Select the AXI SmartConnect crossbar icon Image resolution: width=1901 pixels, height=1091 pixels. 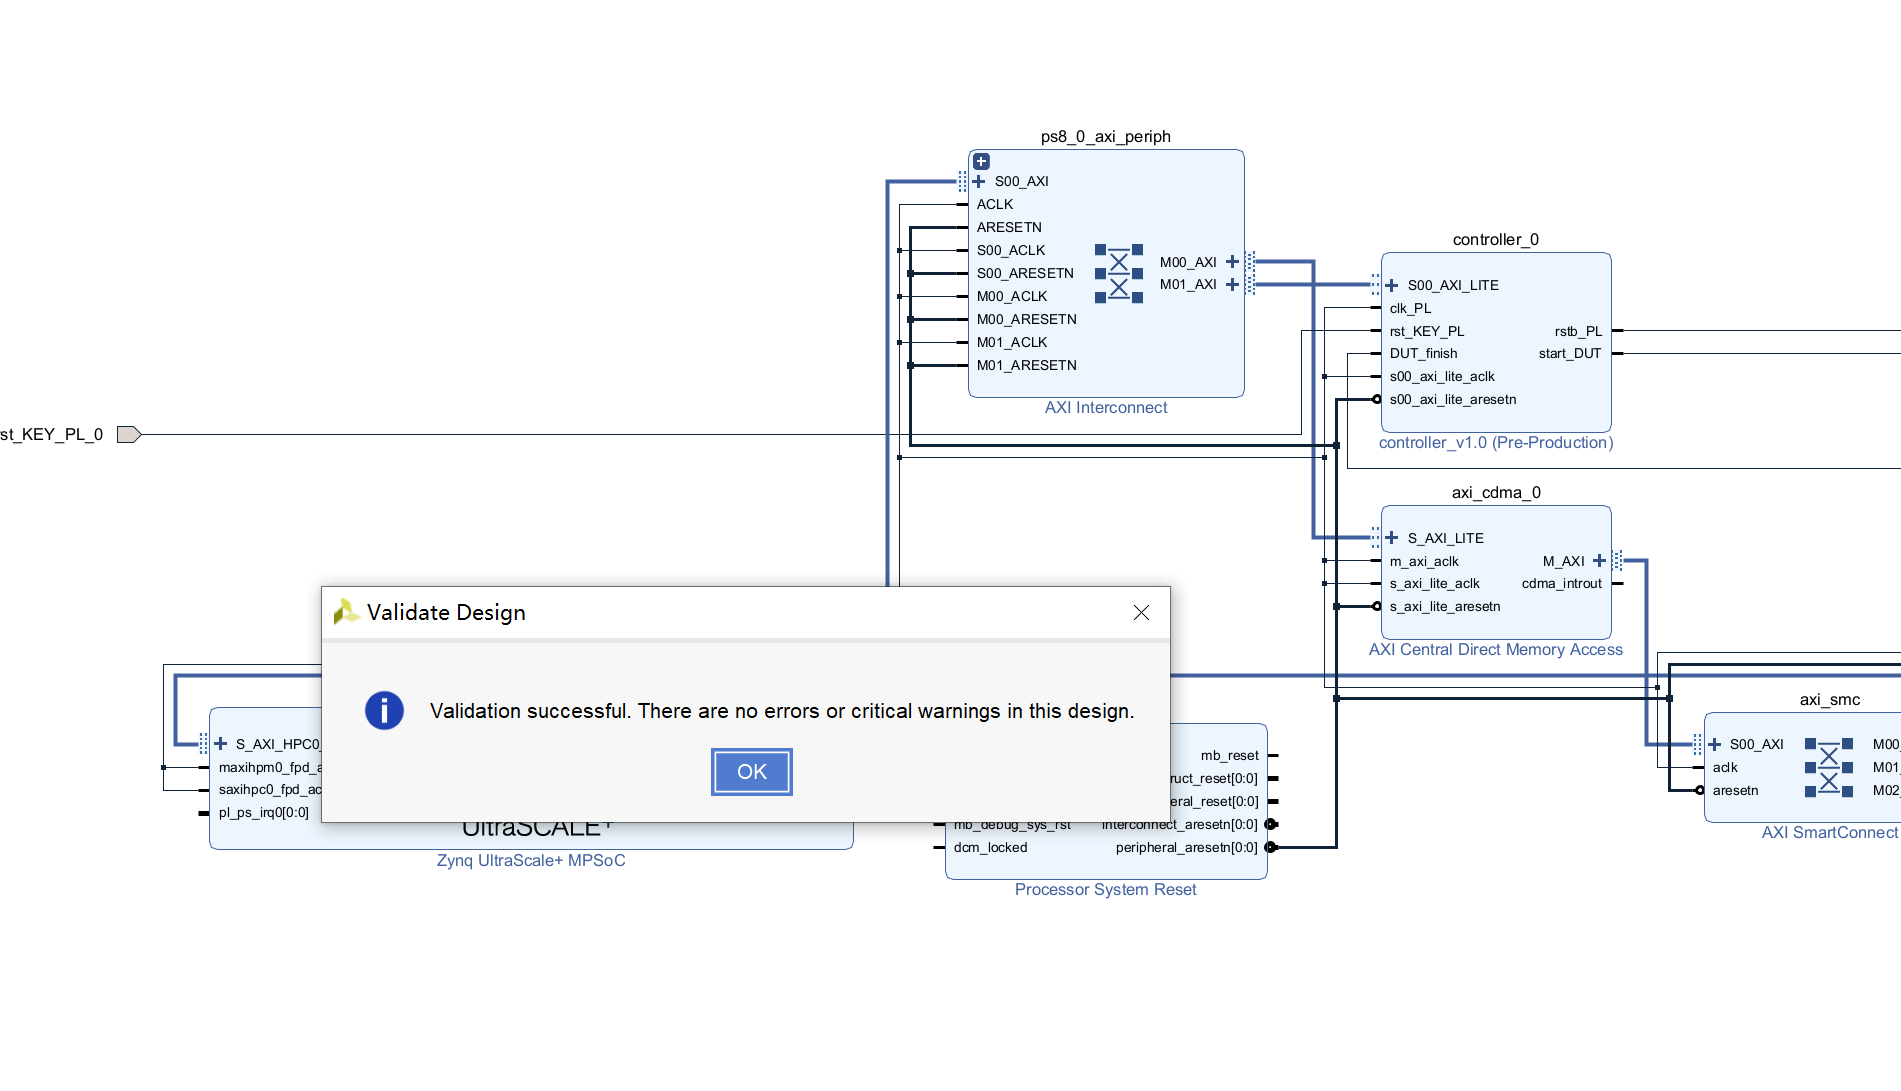point(1829,767)
